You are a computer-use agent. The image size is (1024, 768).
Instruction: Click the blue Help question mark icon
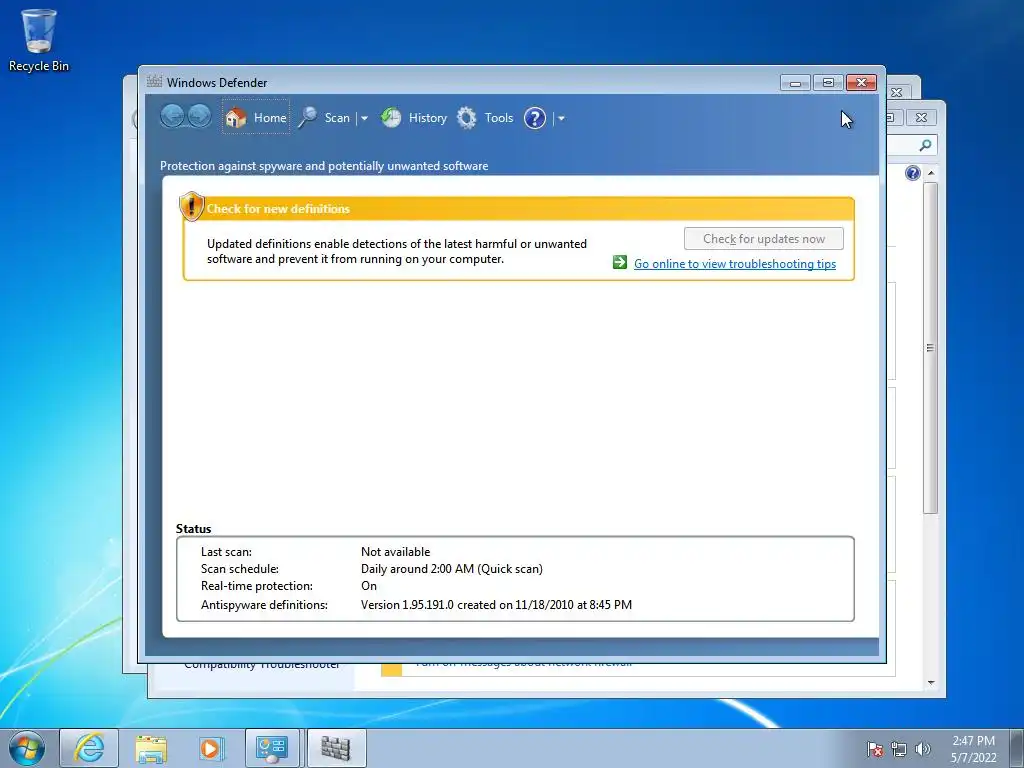(535, 118)
